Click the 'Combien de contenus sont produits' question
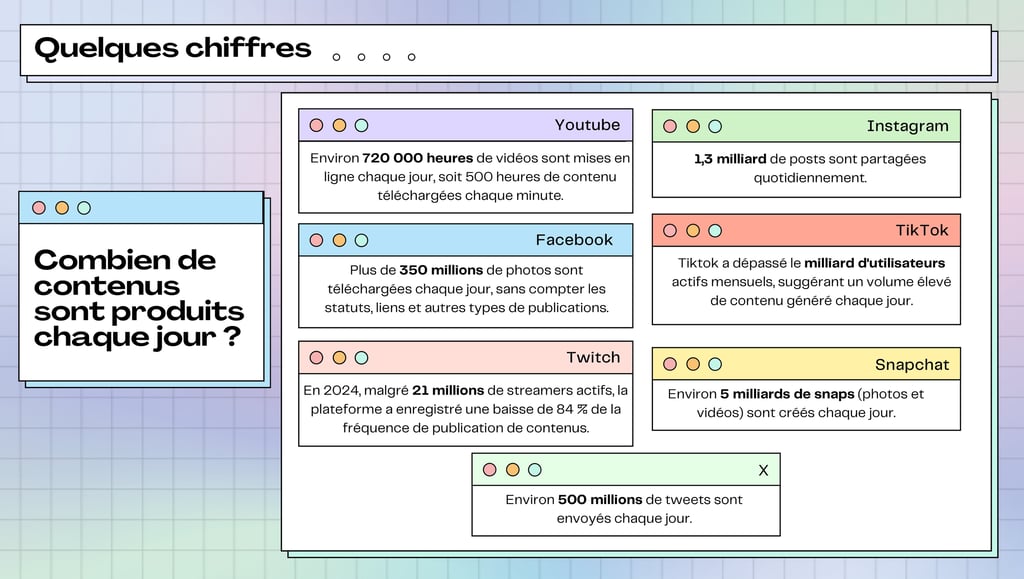The width and height of the screenshot is (1024, 579). (x=138, y=298)
